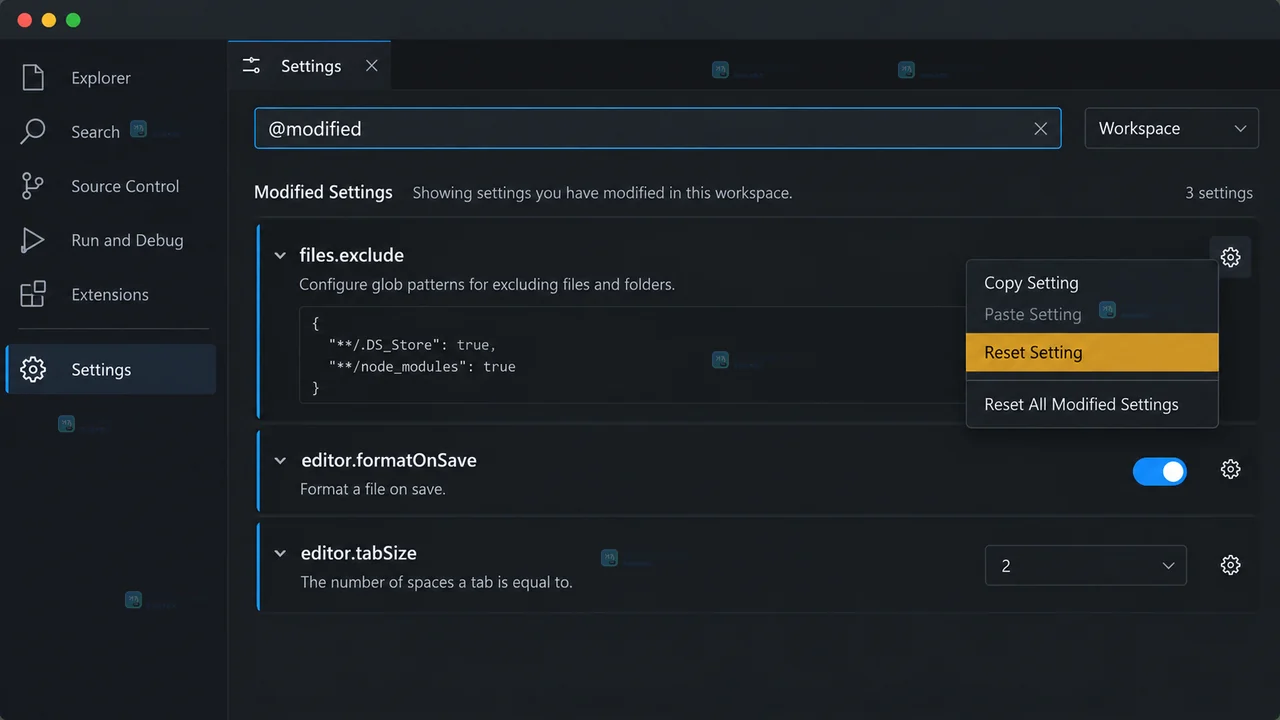This screenshot has height=720, width=1280.
Task: Collapse the editor.tabSize setting
Action: coord(280,554)
